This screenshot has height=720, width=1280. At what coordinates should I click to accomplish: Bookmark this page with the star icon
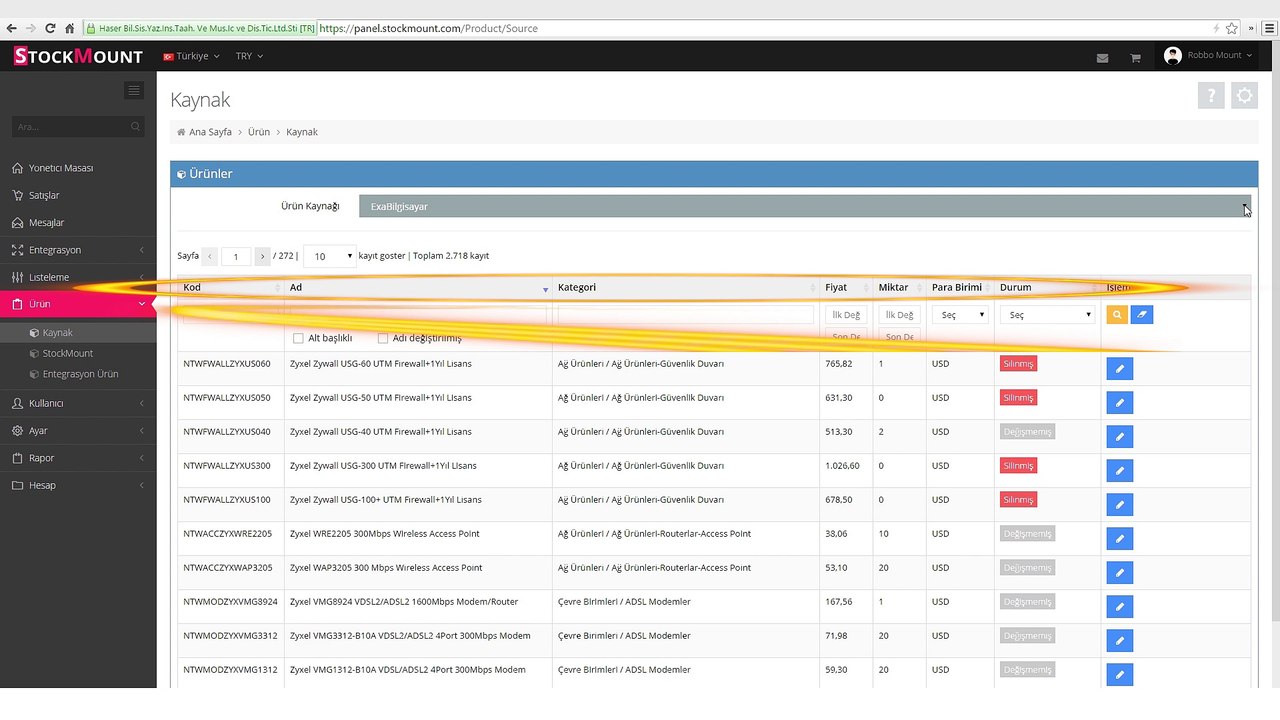(x=1232, y=28)
